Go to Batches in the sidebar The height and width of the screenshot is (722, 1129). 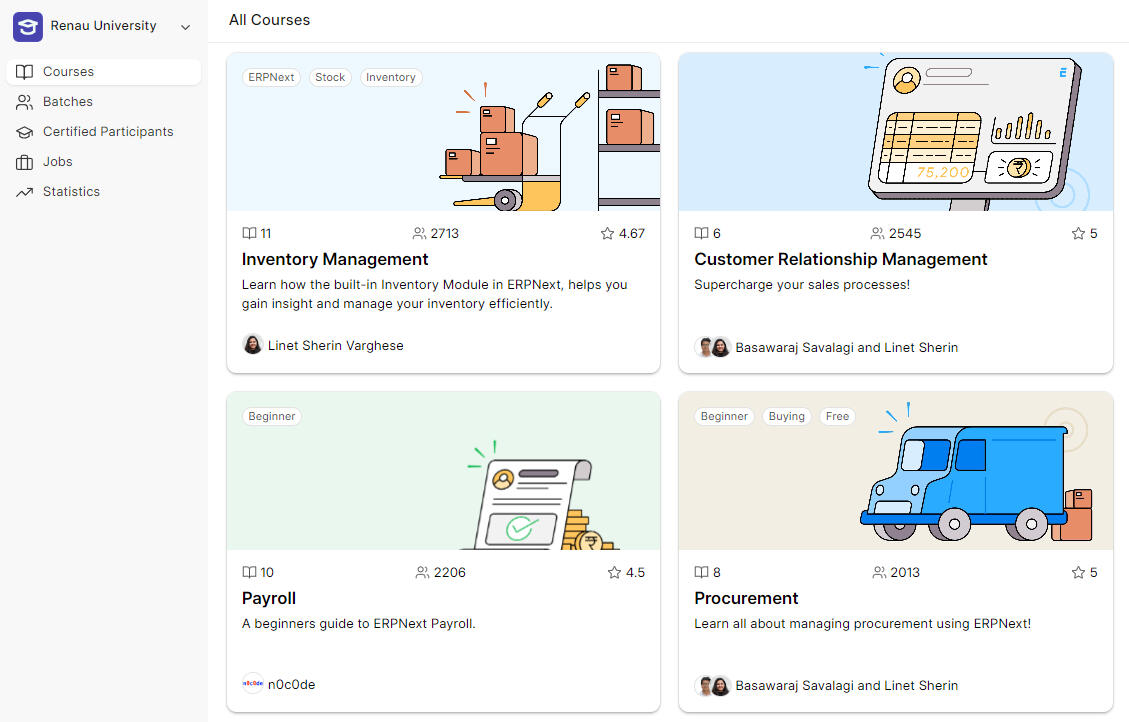pyautogui.click(x=67, y=102)
